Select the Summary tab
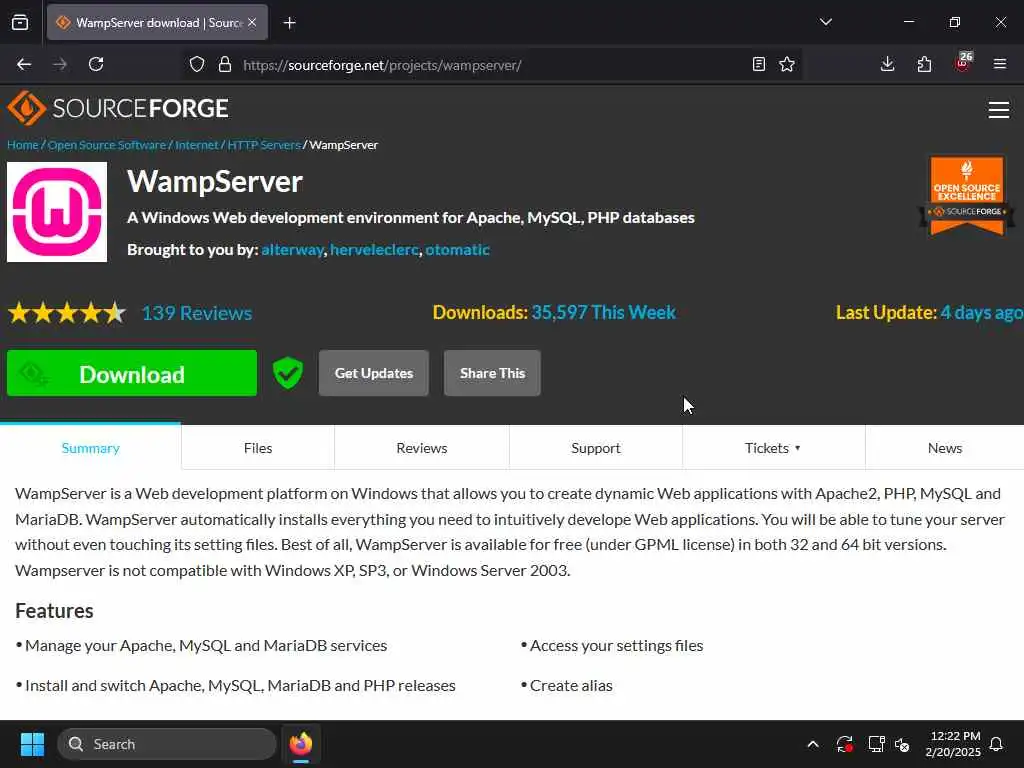 point(90,448)
